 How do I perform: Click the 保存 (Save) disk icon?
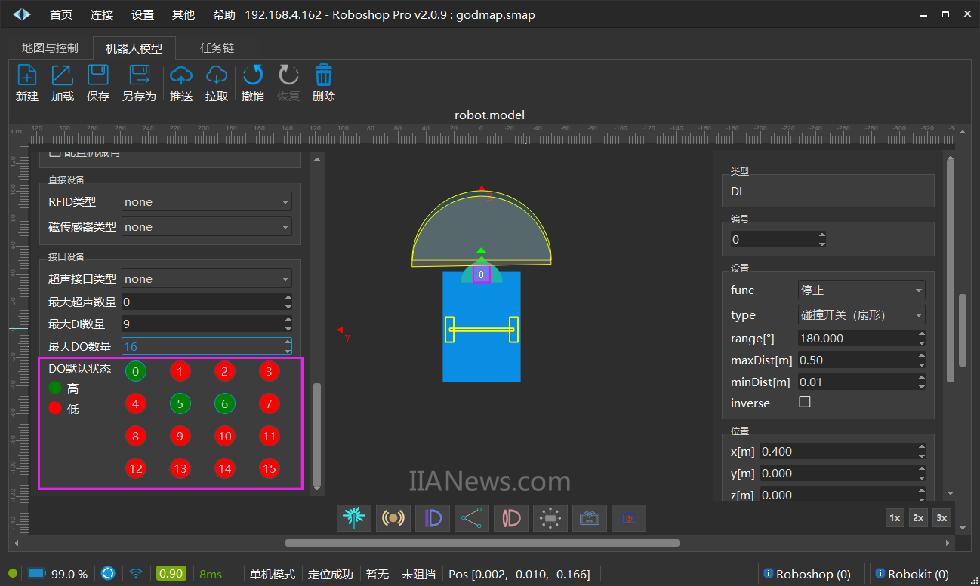98,82
